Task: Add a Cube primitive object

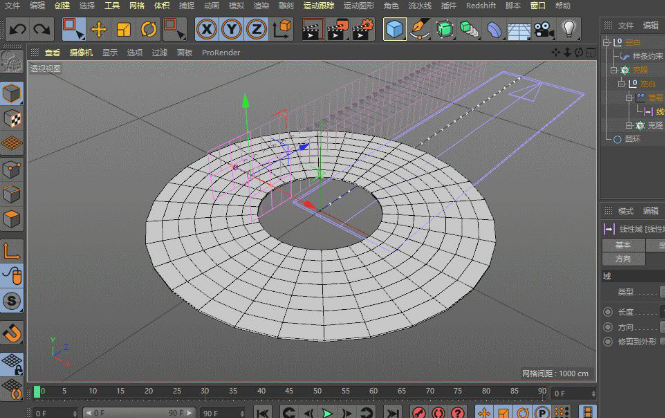Action: click(x=395, y=29)
